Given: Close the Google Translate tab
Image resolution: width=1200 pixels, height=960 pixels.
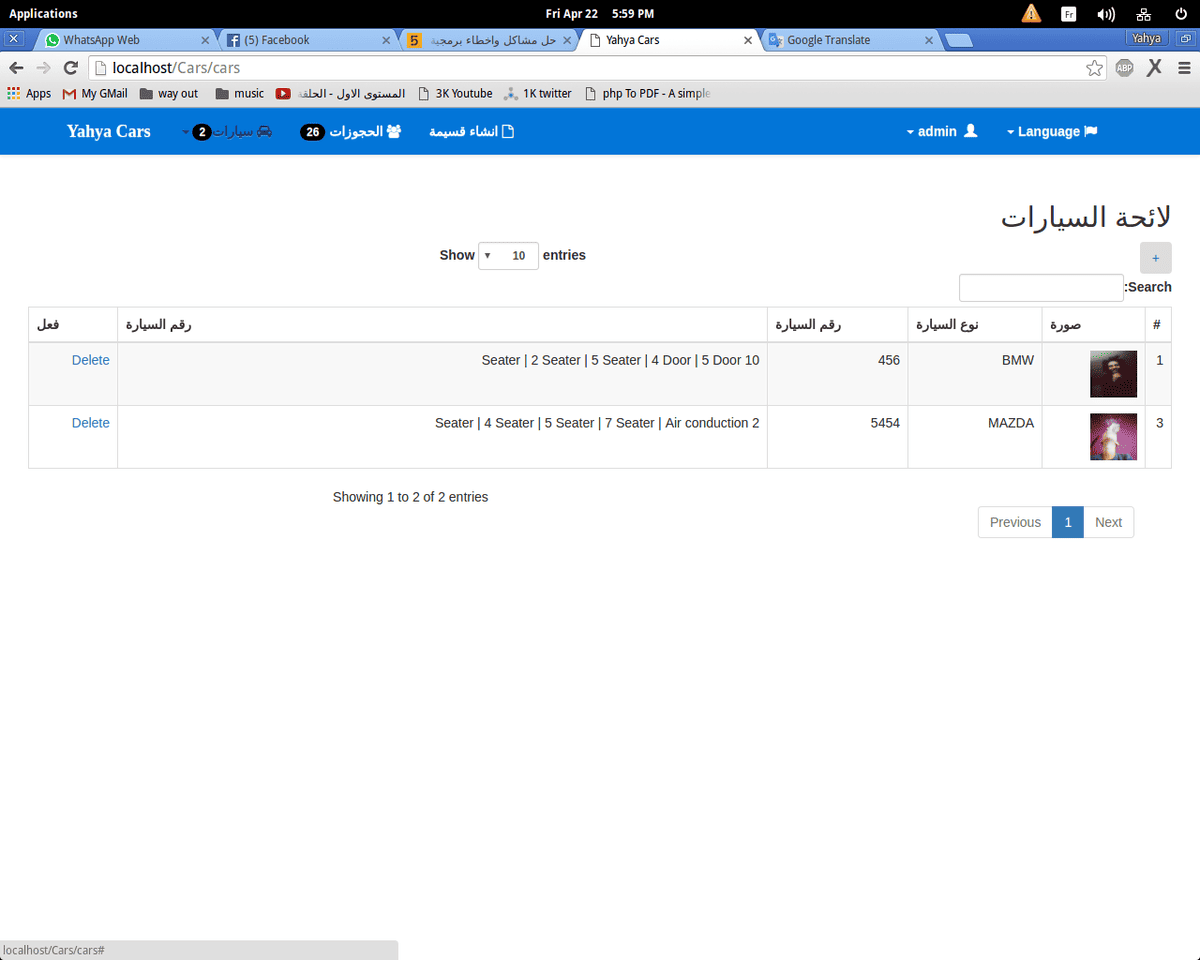Looking at the screenshot, I should (929, 40).
